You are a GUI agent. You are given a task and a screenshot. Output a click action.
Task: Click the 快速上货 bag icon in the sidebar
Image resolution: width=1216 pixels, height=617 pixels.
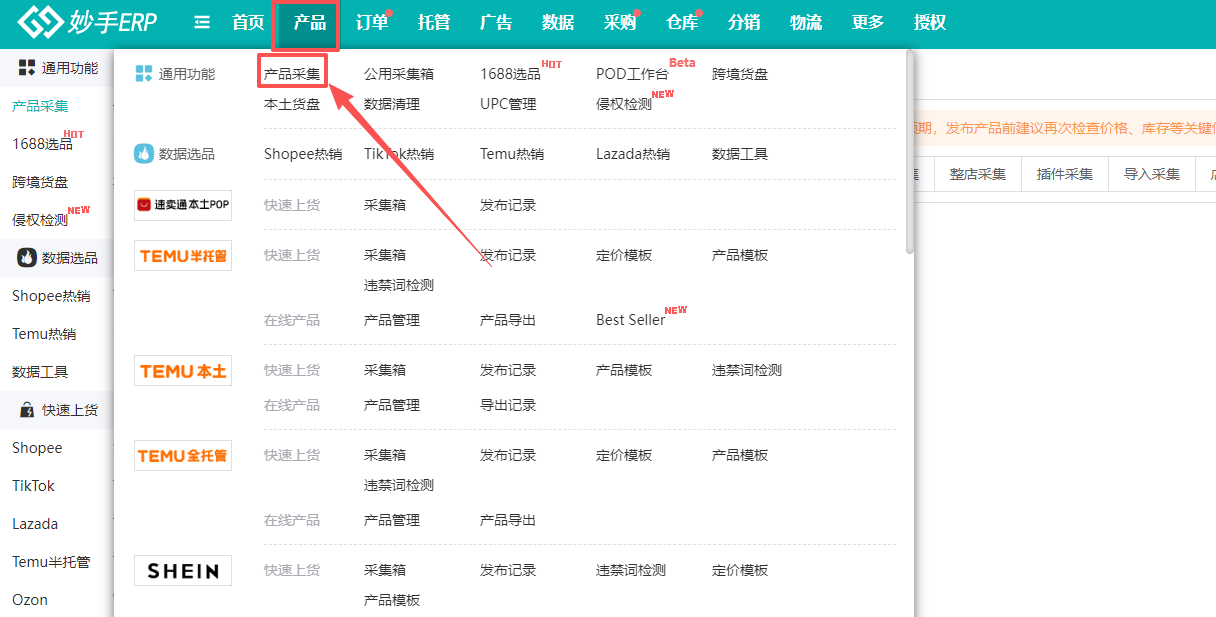(x=27, y=410)
